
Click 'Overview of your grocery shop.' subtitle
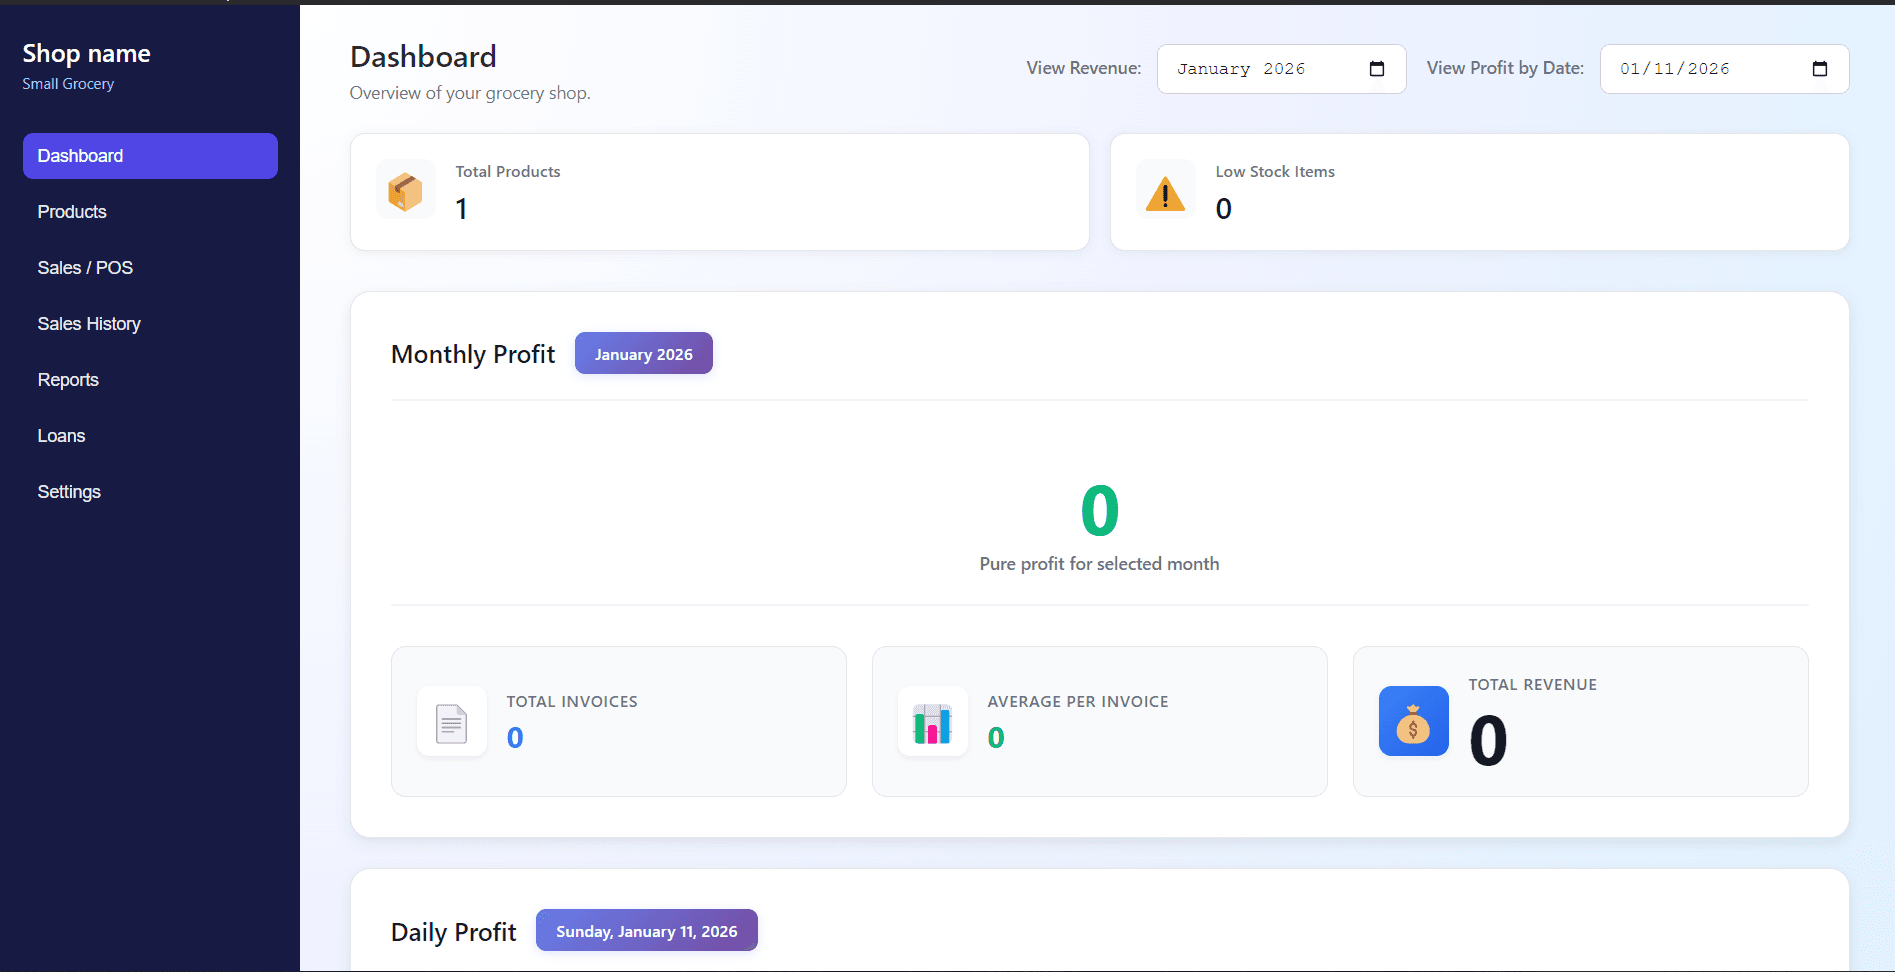[x=470, y=93]
